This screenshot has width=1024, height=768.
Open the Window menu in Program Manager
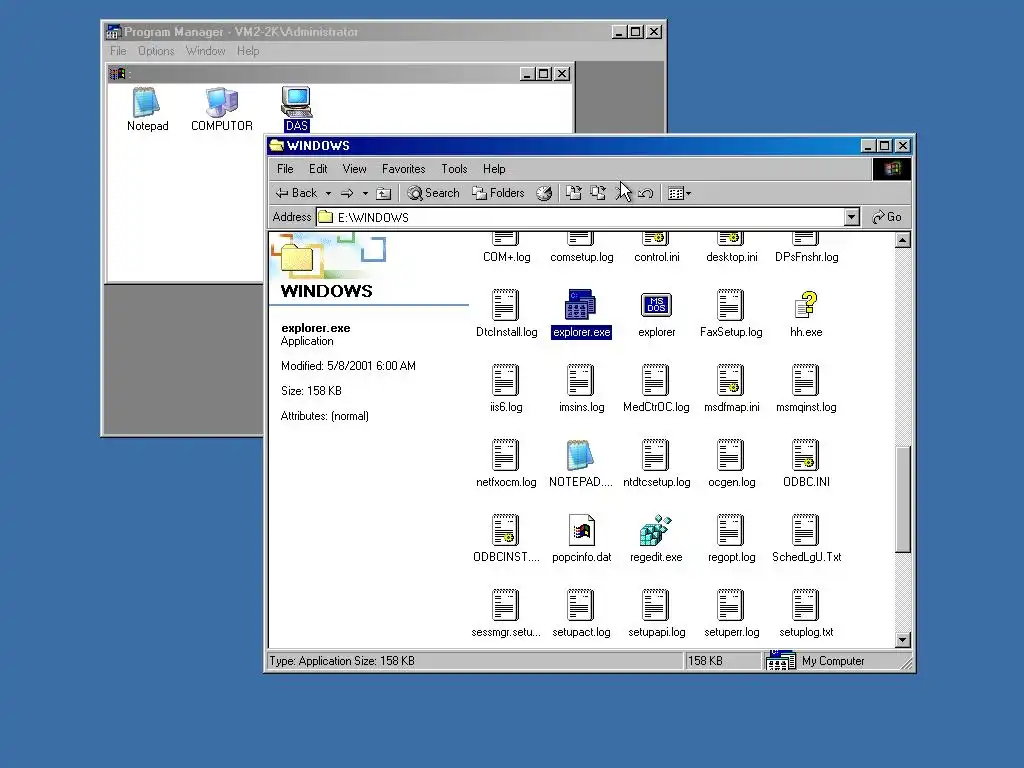pyautogui.click(x=205, y=51)
